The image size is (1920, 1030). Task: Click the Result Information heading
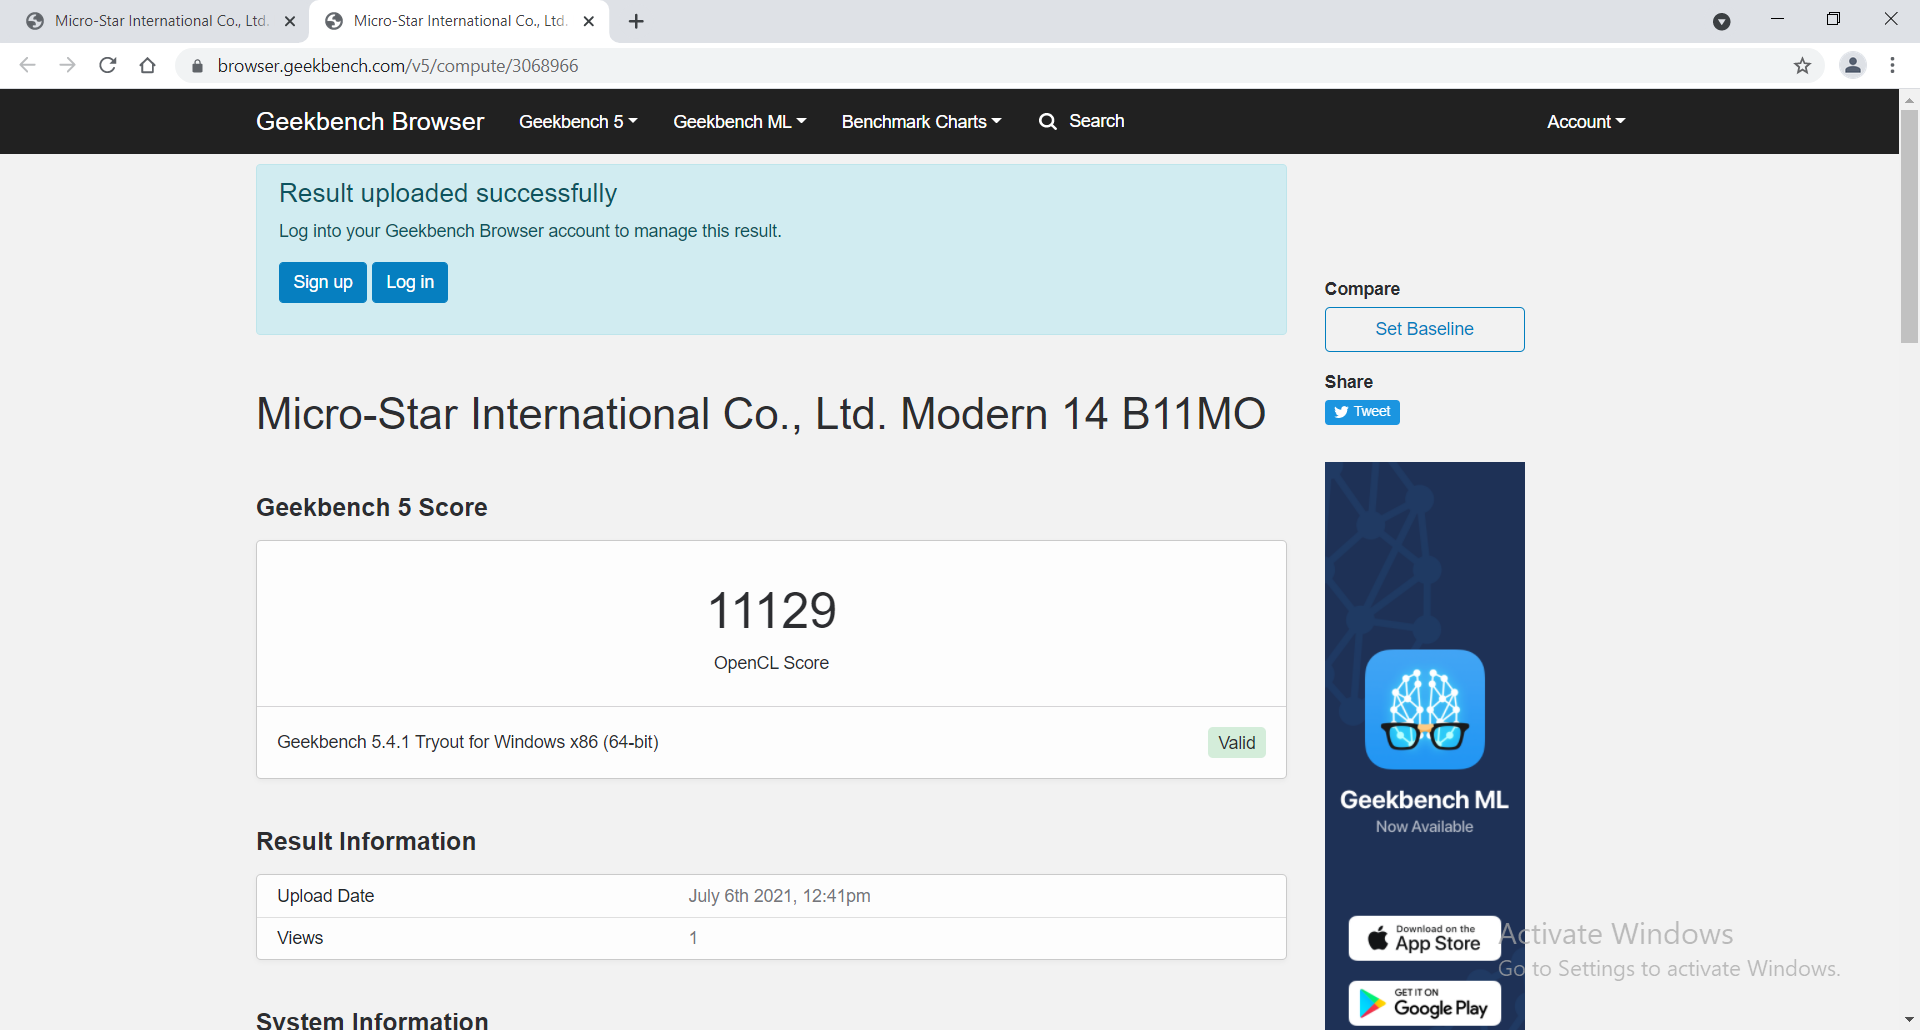pos(366,841)
